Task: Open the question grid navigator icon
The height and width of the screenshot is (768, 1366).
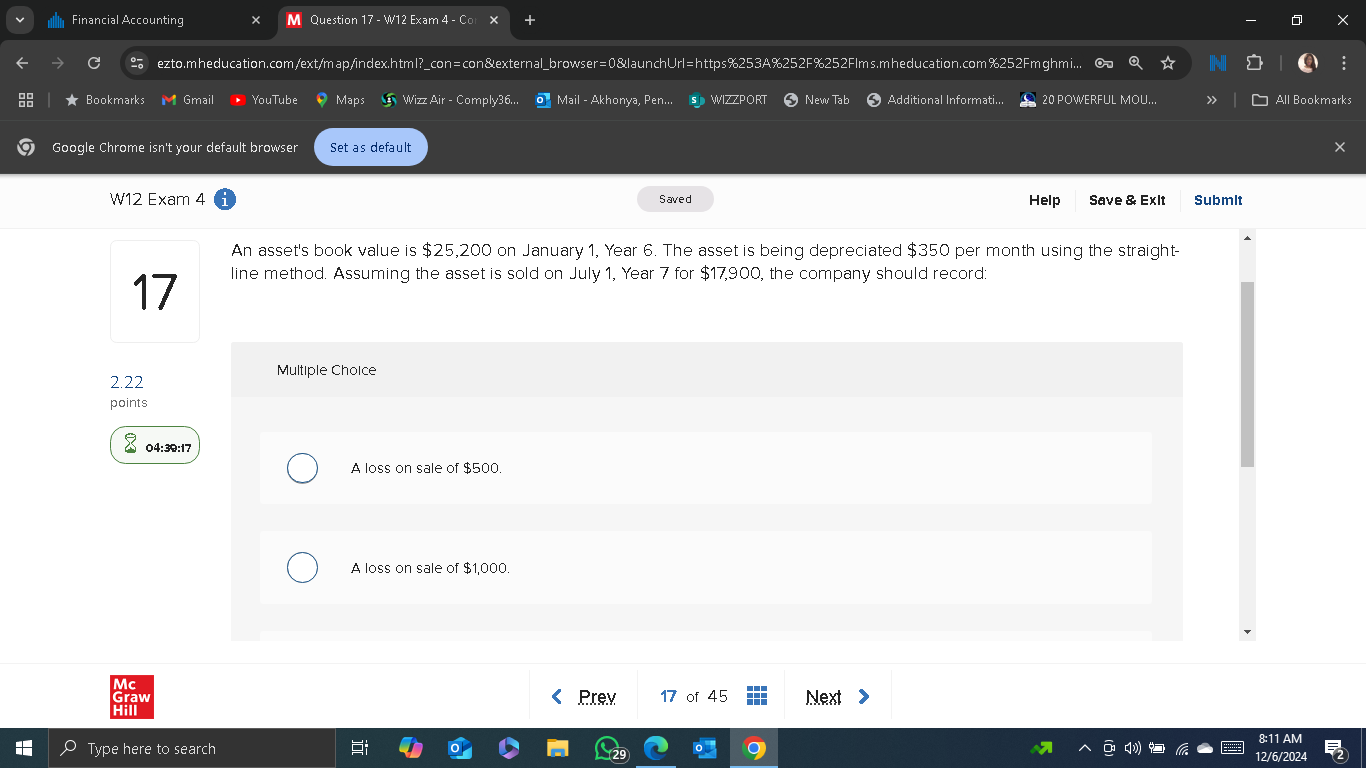Action: (757, 696)
